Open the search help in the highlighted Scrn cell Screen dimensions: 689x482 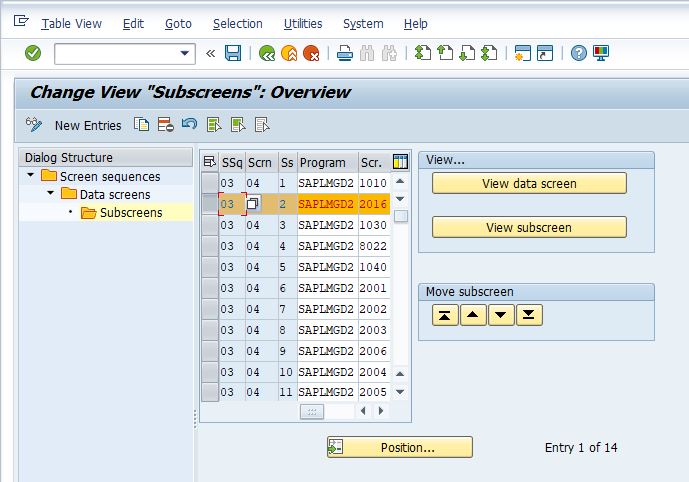coord(253,204)
